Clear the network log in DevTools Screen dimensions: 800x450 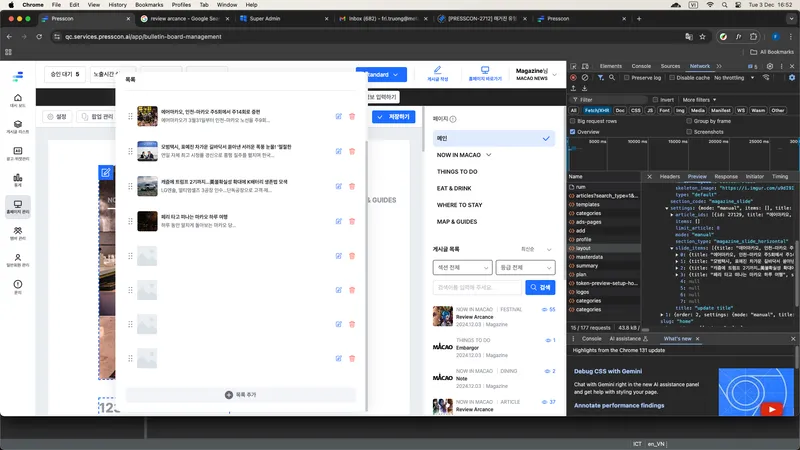(x=585, y=78)
